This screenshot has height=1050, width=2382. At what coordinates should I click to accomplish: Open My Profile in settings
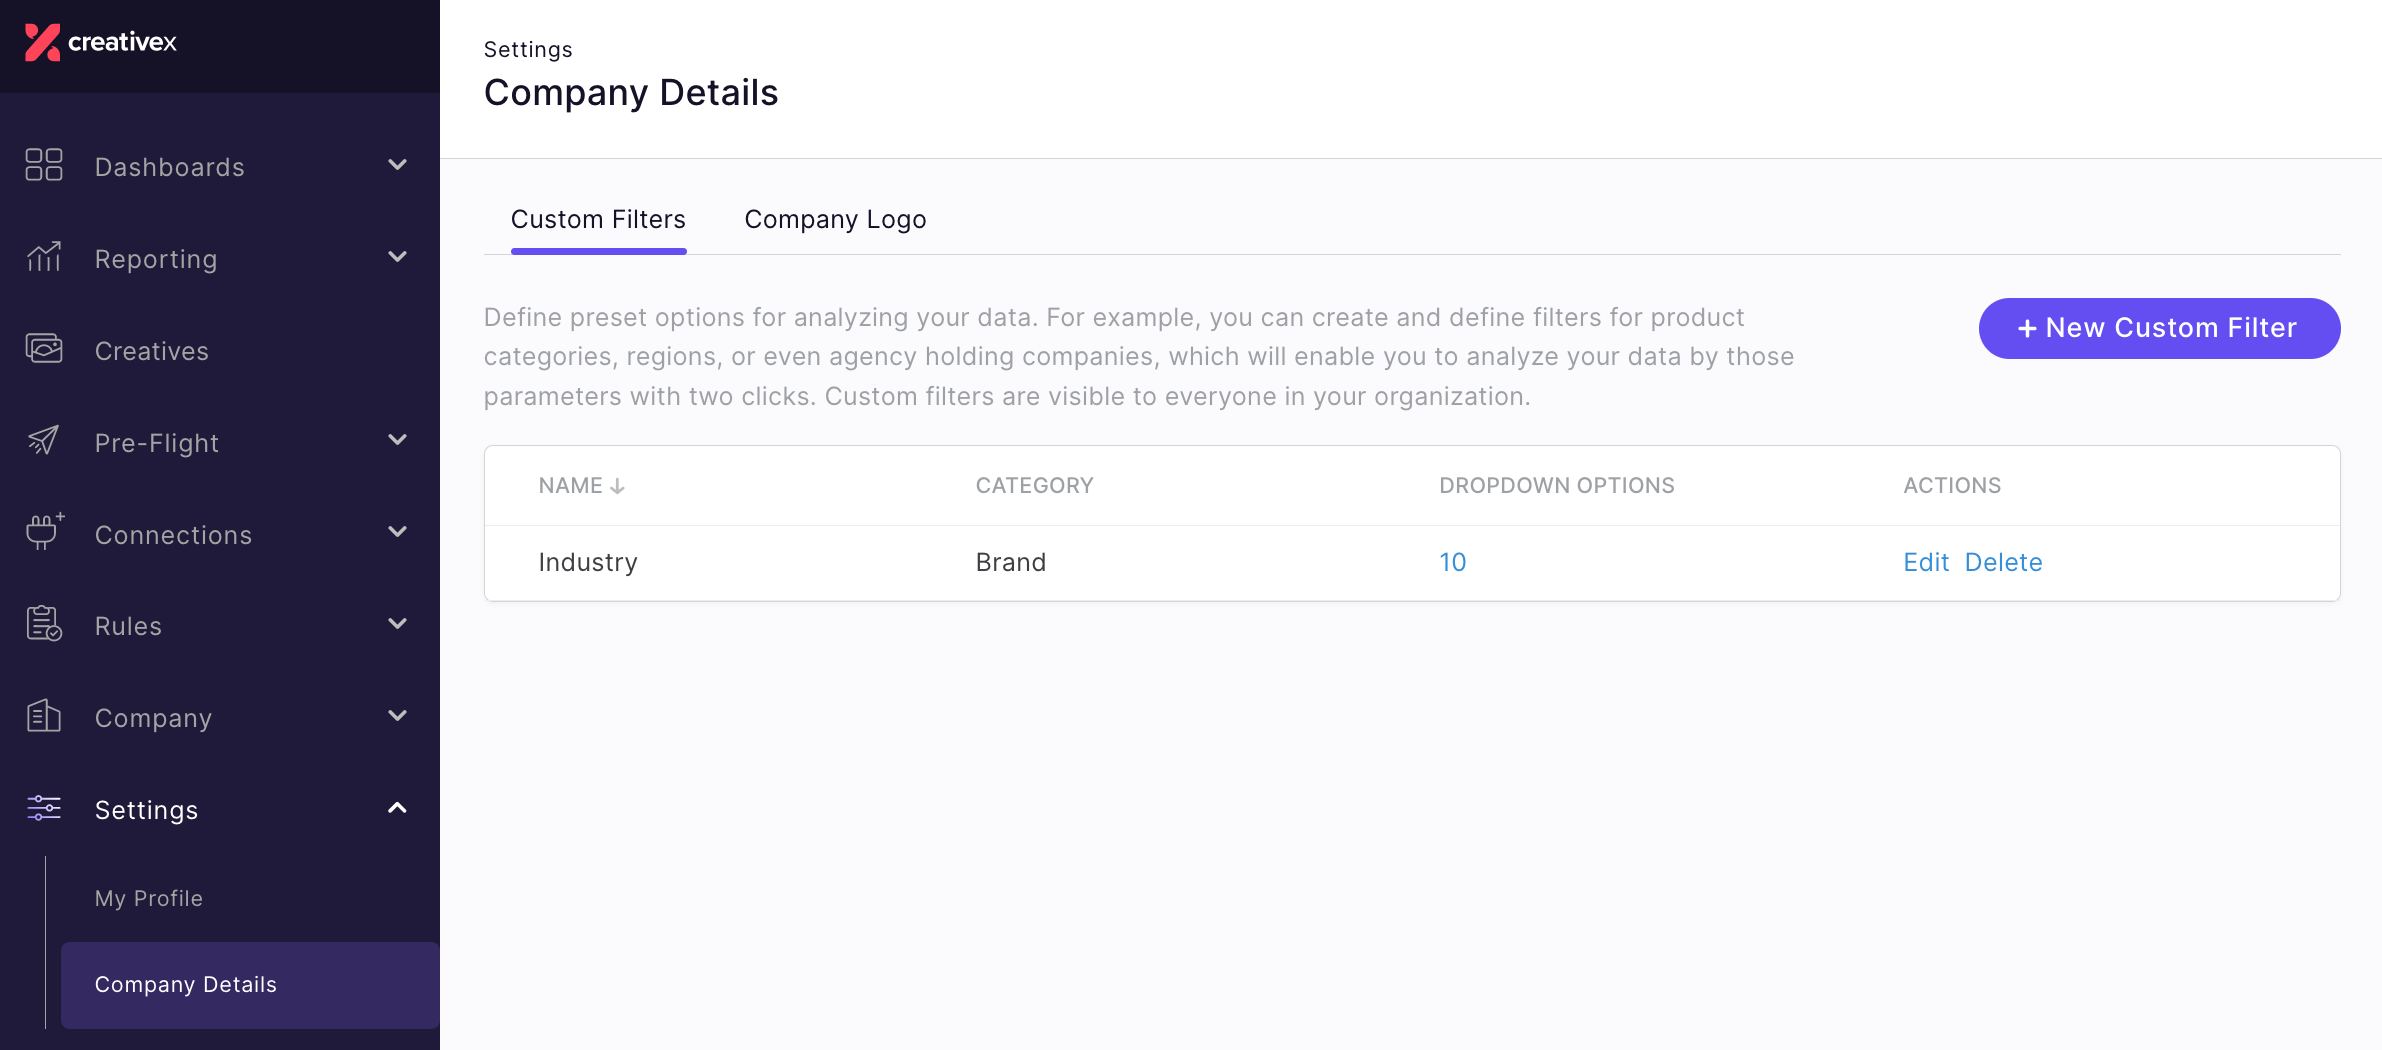pos(149,898)
